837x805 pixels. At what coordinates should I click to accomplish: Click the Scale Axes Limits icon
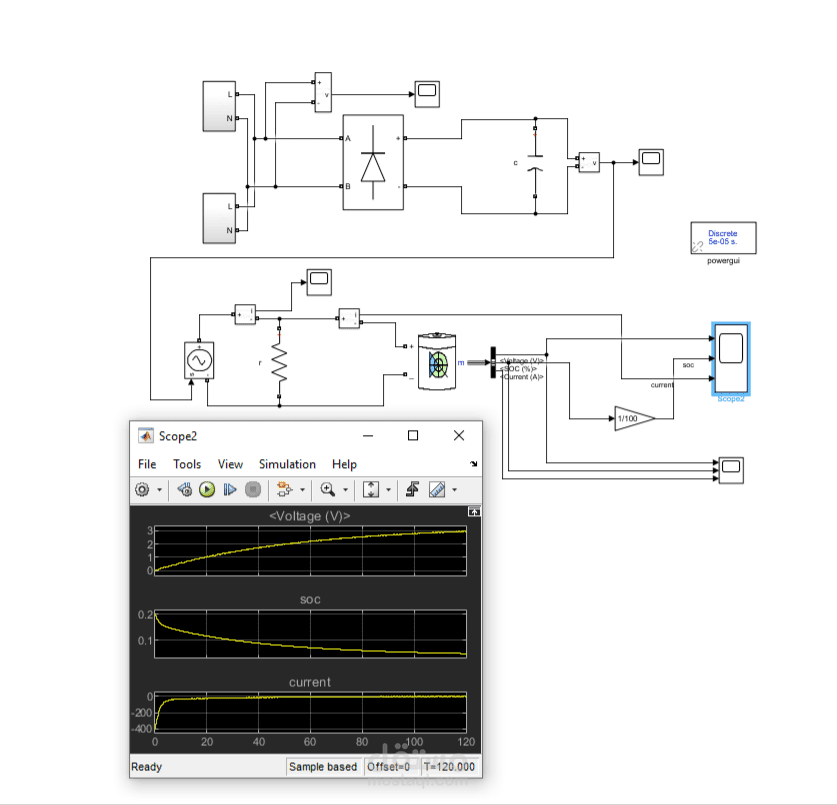coord(370,490)
